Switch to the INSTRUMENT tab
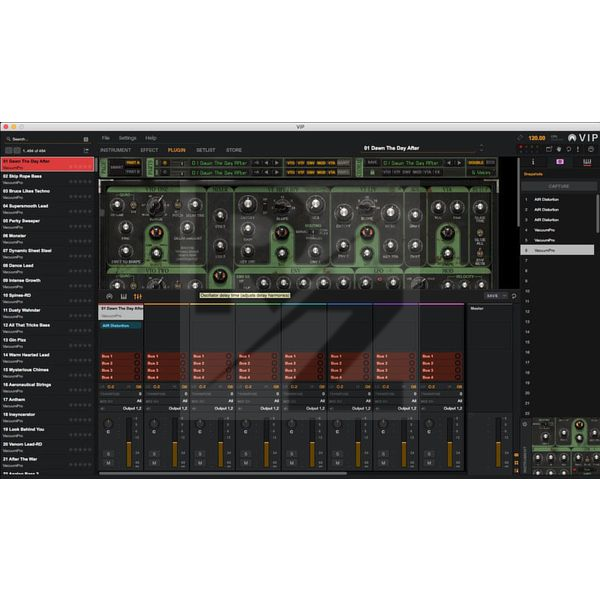The width and height of the screenshot is (600, 600). (x=116, y=150)
